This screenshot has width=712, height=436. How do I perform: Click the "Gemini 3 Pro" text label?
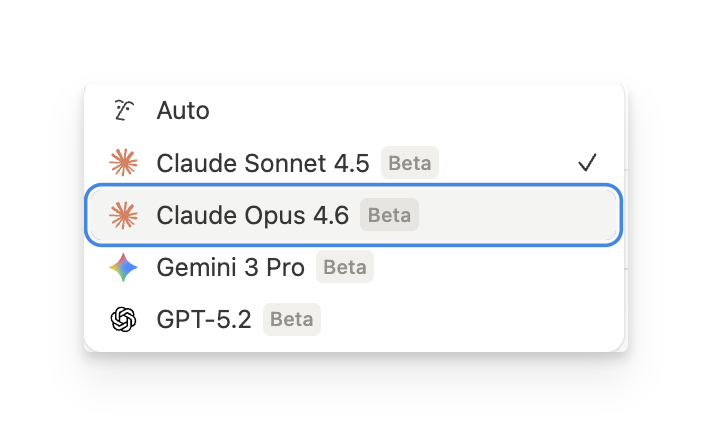230,267
